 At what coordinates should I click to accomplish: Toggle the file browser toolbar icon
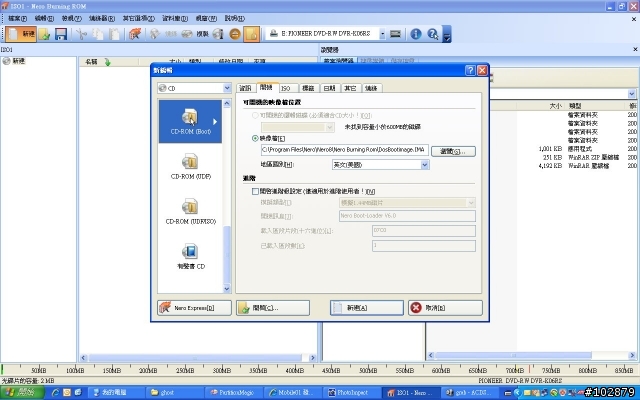click(x=251, y=34)
